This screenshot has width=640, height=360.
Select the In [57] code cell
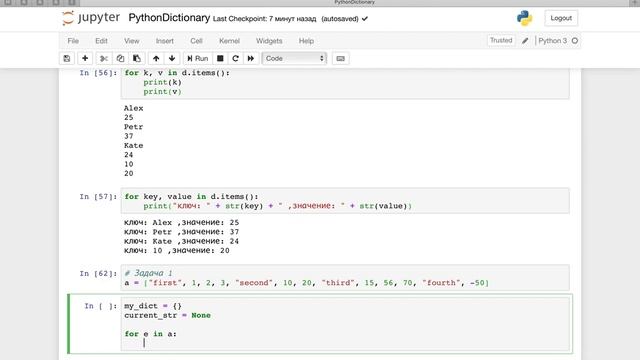tap(345, 201)
